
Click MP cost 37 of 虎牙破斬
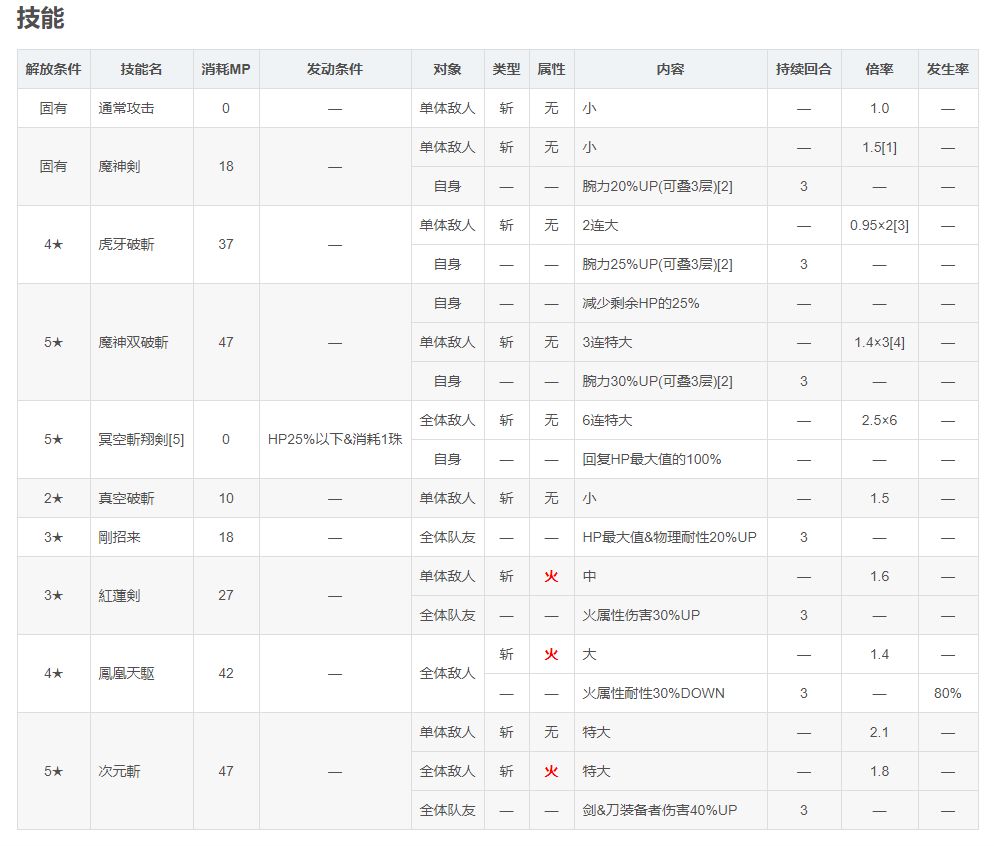click(226, 245)
